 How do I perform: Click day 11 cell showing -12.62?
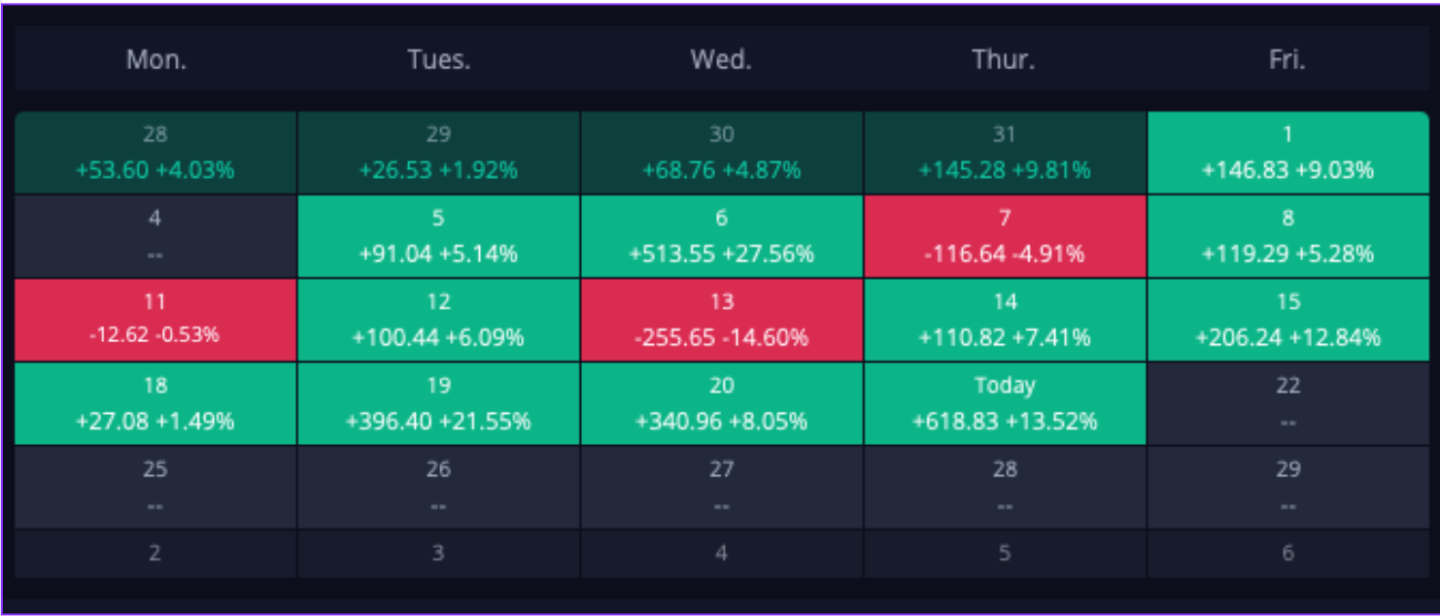tap(155, 320)
